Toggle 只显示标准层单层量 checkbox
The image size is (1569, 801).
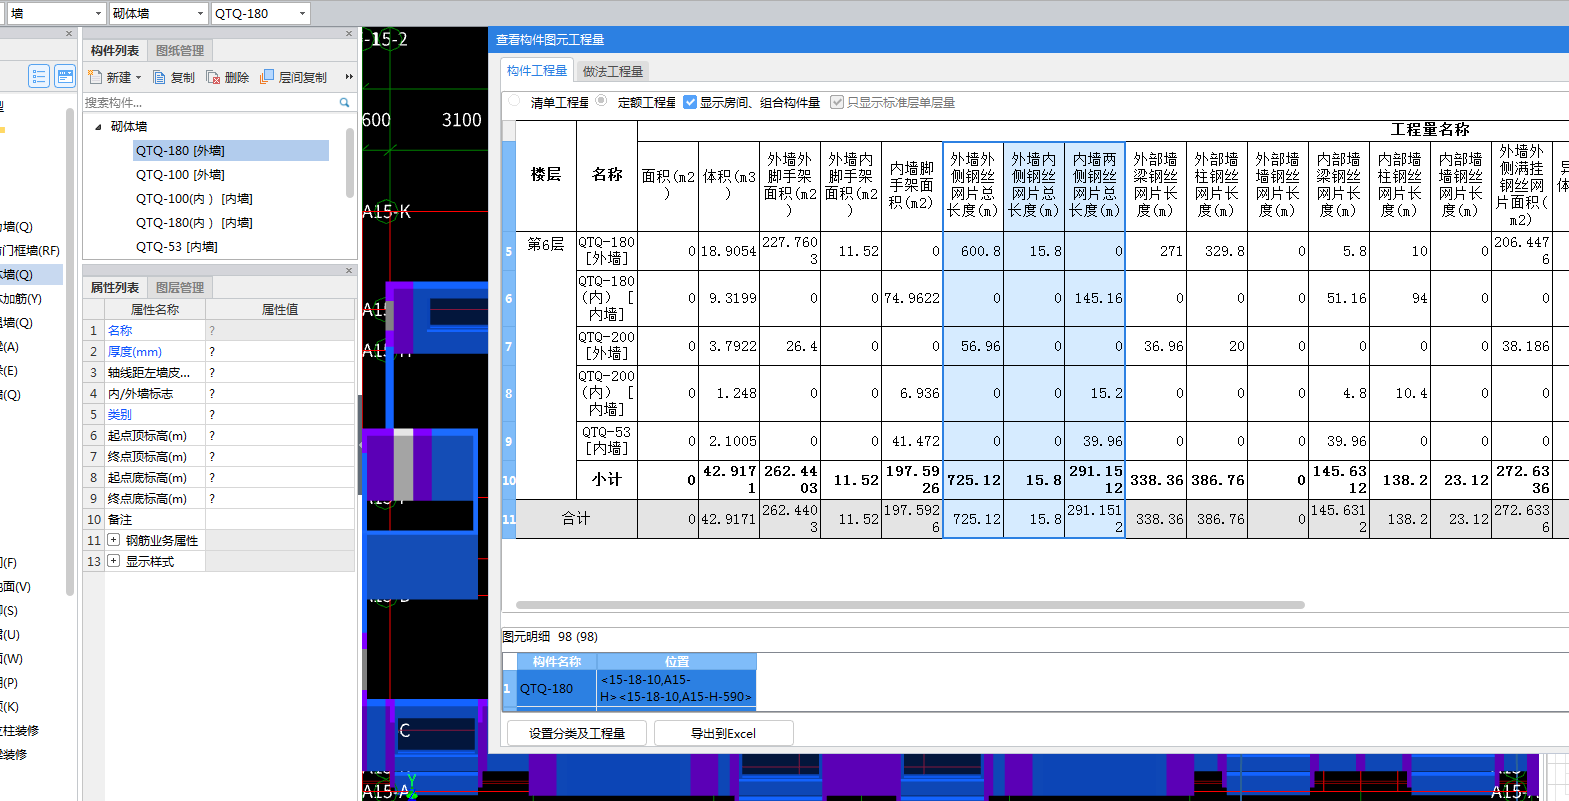[837, 102]
